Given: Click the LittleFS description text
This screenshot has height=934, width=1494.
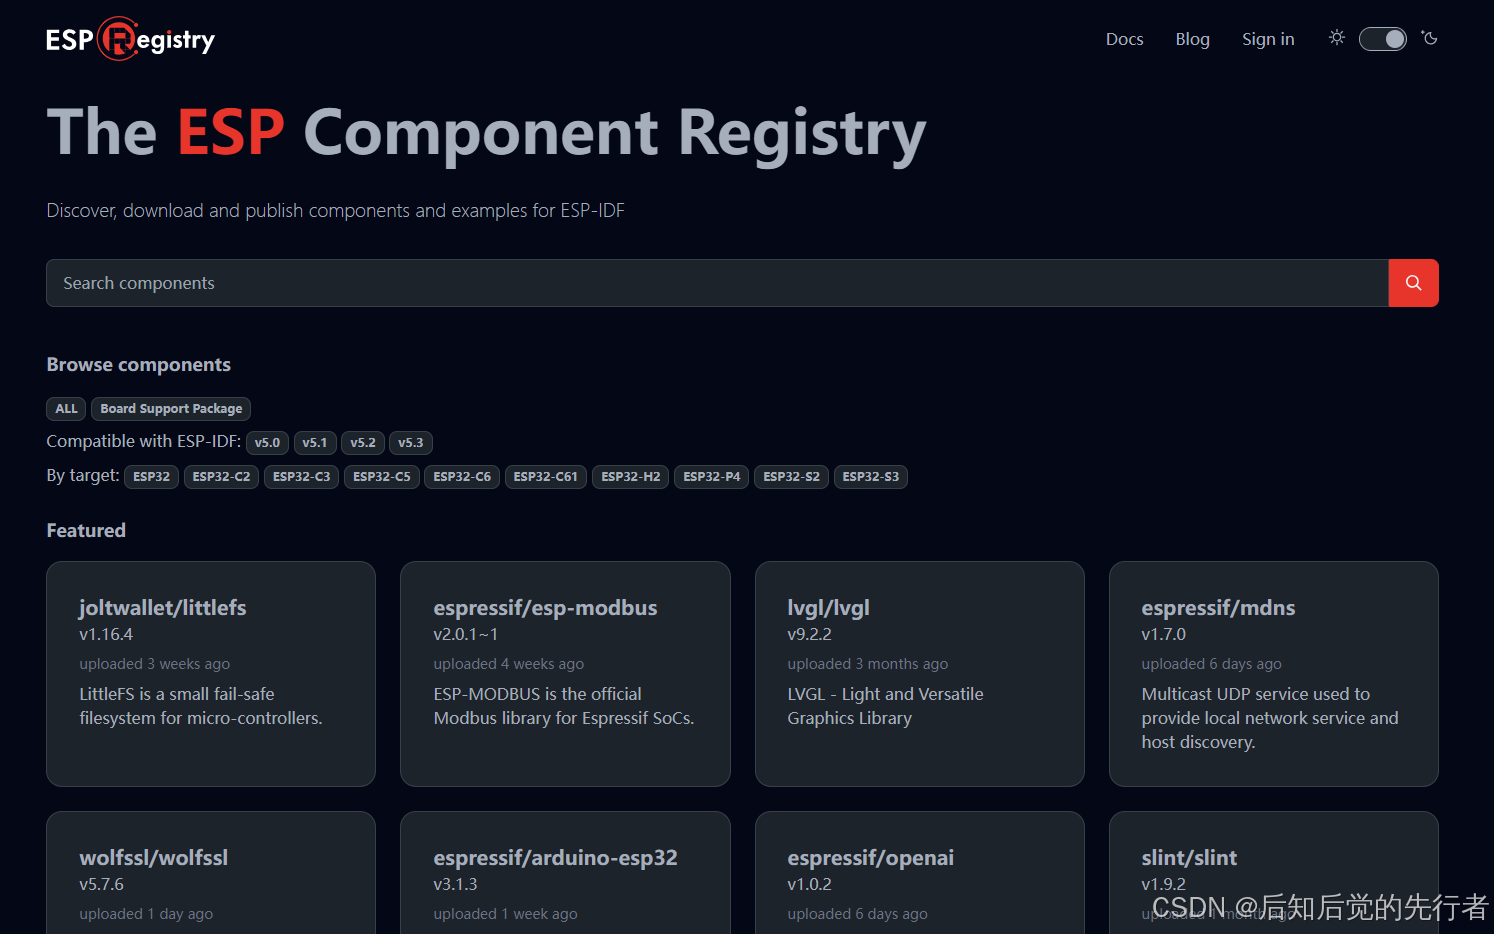Looking at the screenshot, I should [x=201, y=706].
